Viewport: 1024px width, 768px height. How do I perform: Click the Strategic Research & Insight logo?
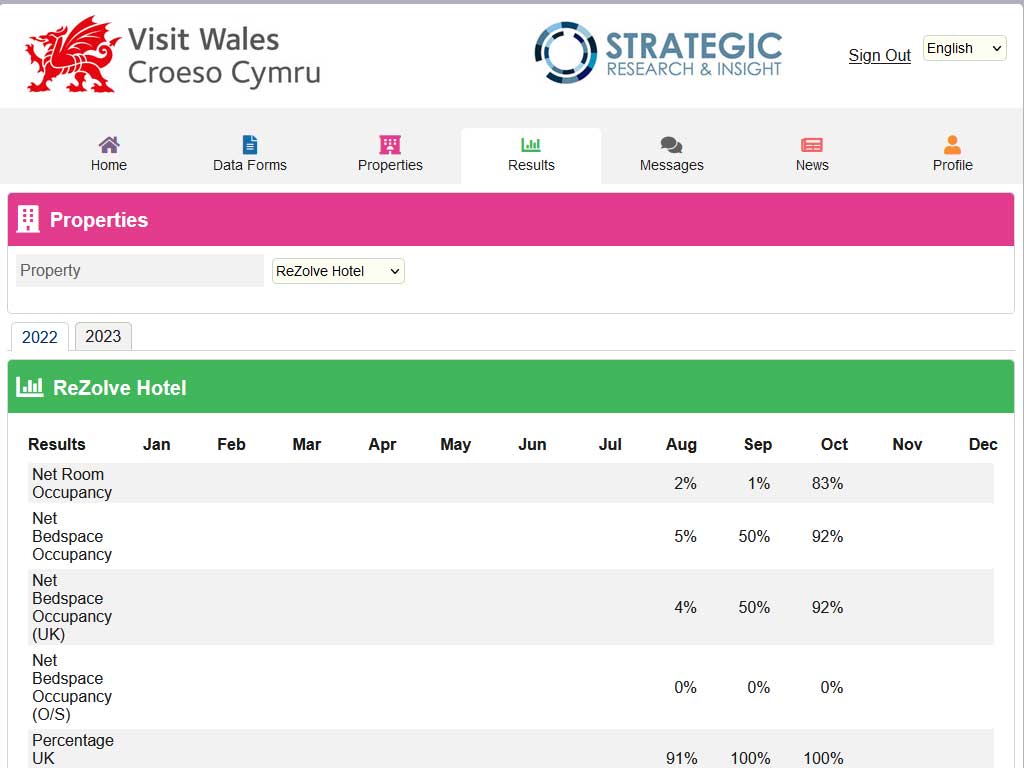[658, 52]
